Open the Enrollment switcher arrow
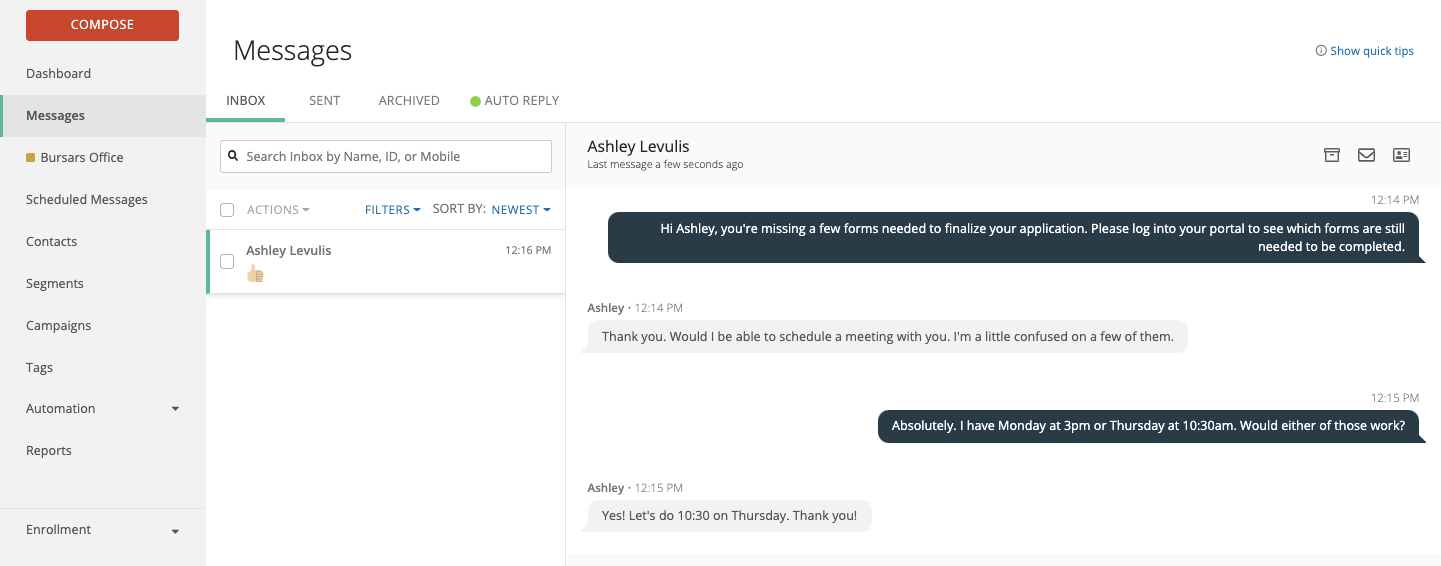This screenshot has width=1441, height=566. [x=175, y=531]
